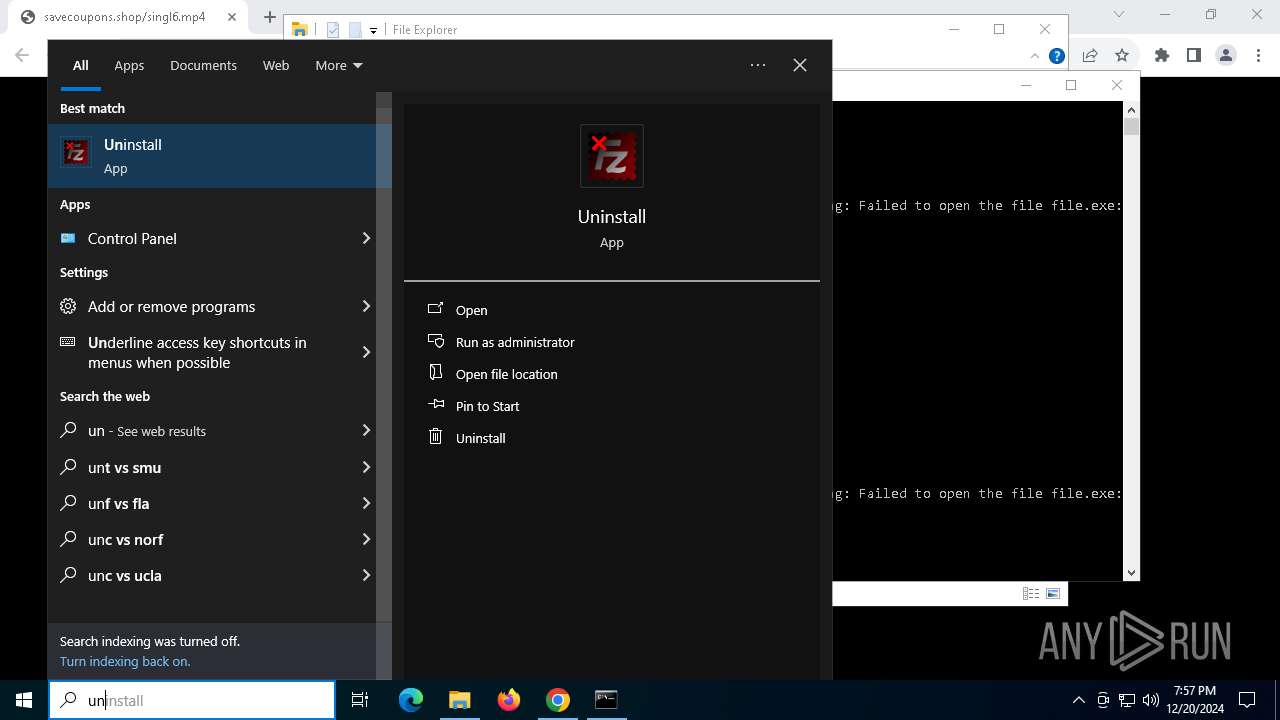The width and height of the screenshot is (1280, 720).
Task: Open the Chrome tab search chevron
Action: point(1119,15)
